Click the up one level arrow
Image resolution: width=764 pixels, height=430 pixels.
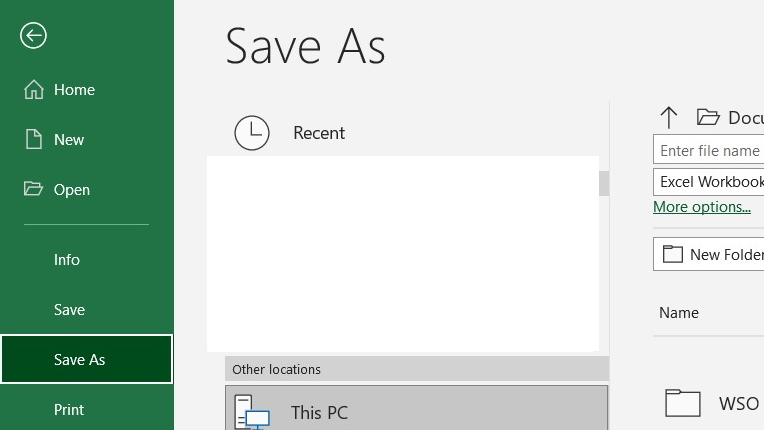pyautogui.click(x=669, y=117)
